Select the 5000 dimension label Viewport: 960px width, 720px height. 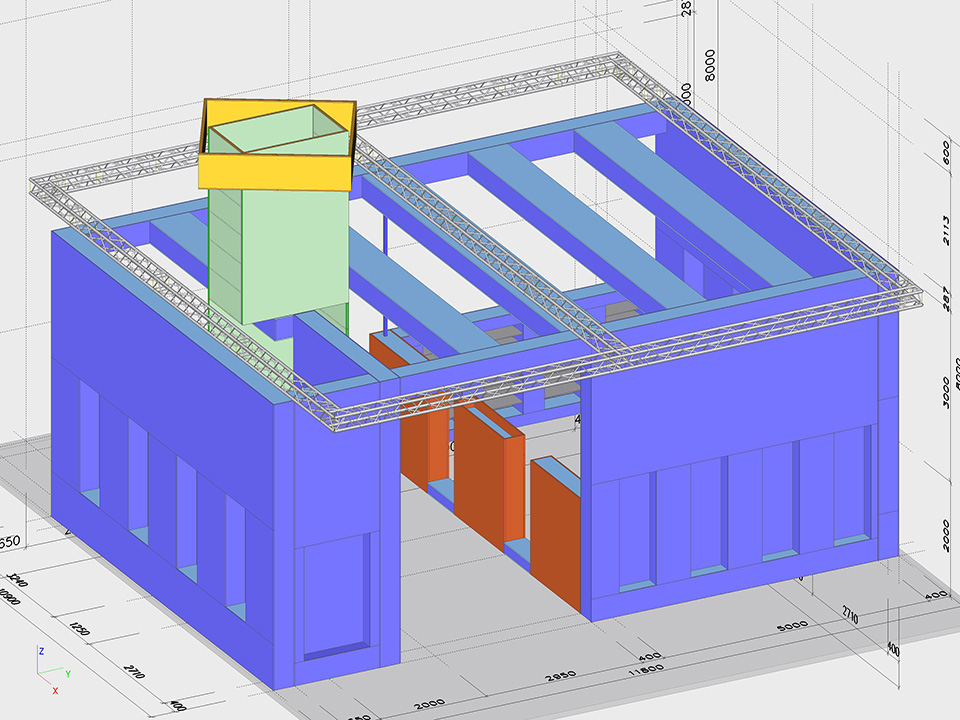pyautogui.click(x=793, y=629)
